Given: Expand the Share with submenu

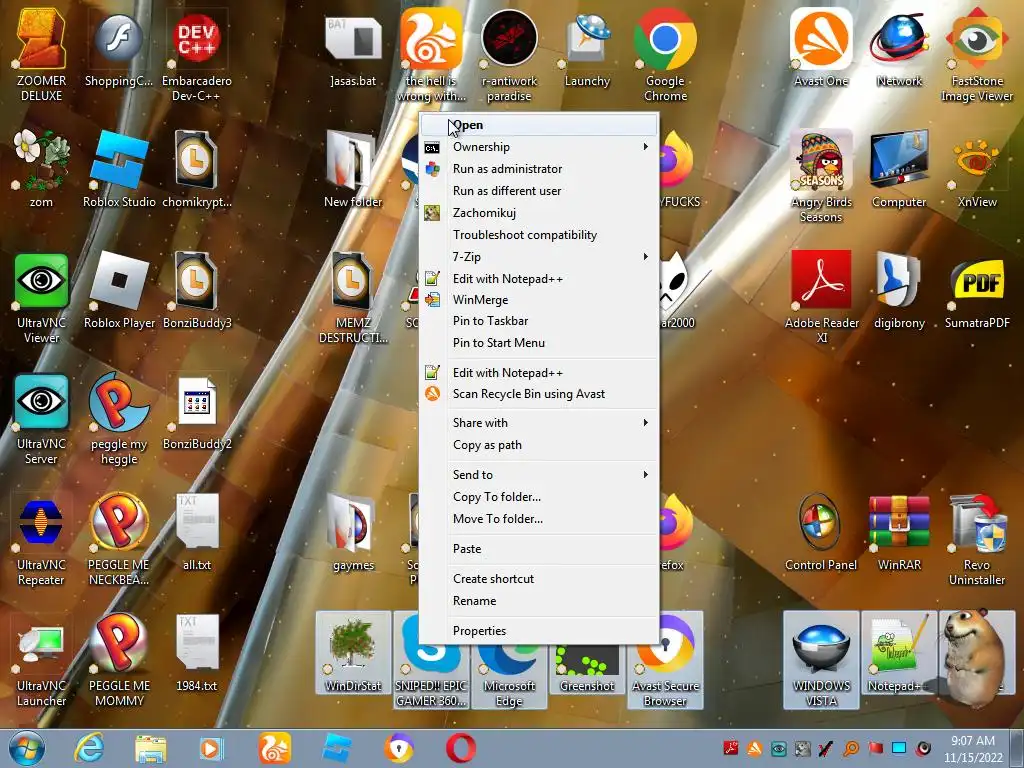Looking at the screenshot, I should pyautogui.click(x=539, y=423).
